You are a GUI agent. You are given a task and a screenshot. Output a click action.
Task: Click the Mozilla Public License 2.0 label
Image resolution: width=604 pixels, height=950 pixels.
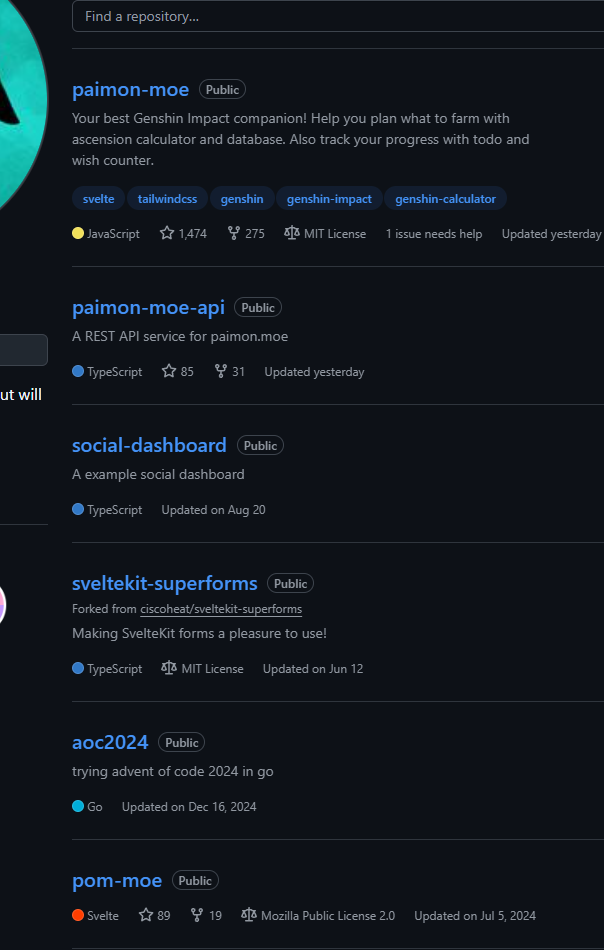point(328,916)
